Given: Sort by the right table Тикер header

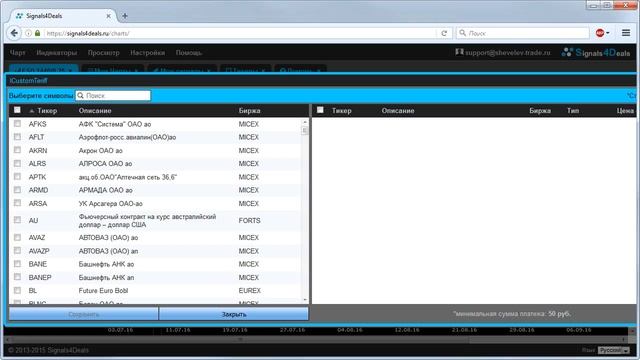Looking at the screenshot, I should (x=342, y=111).
